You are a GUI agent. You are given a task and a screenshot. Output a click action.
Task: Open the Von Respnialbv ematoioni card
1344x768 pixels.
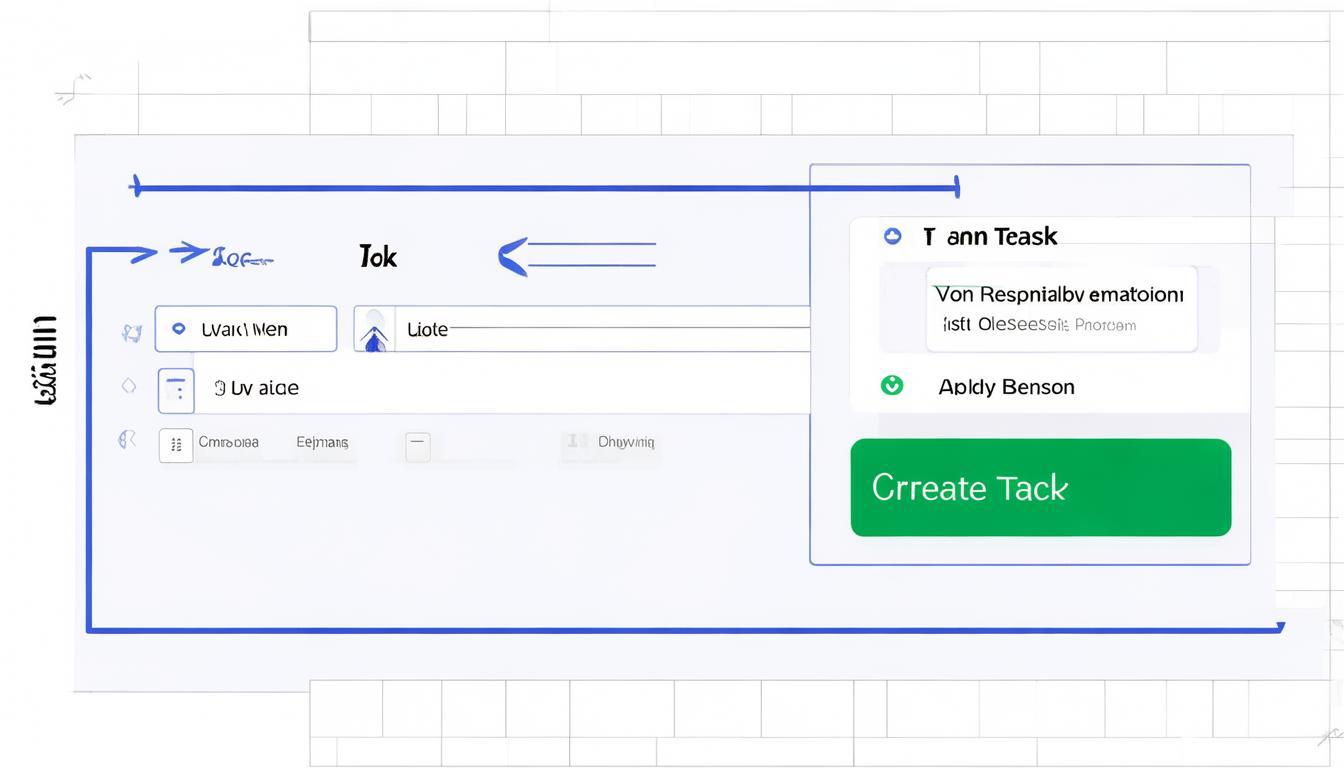click(x=1060, y=308)
